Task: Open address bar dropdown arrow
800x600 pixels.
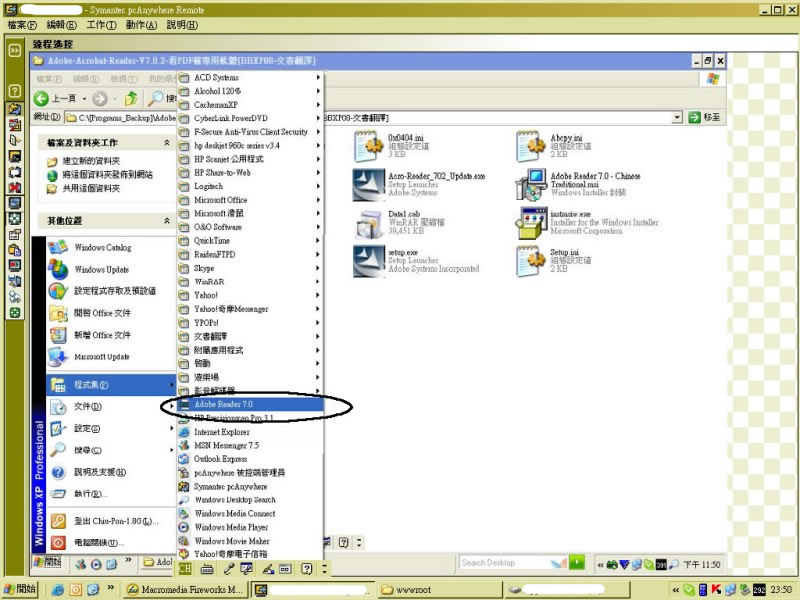Action: pyautogui.click(x=677, y=117)
